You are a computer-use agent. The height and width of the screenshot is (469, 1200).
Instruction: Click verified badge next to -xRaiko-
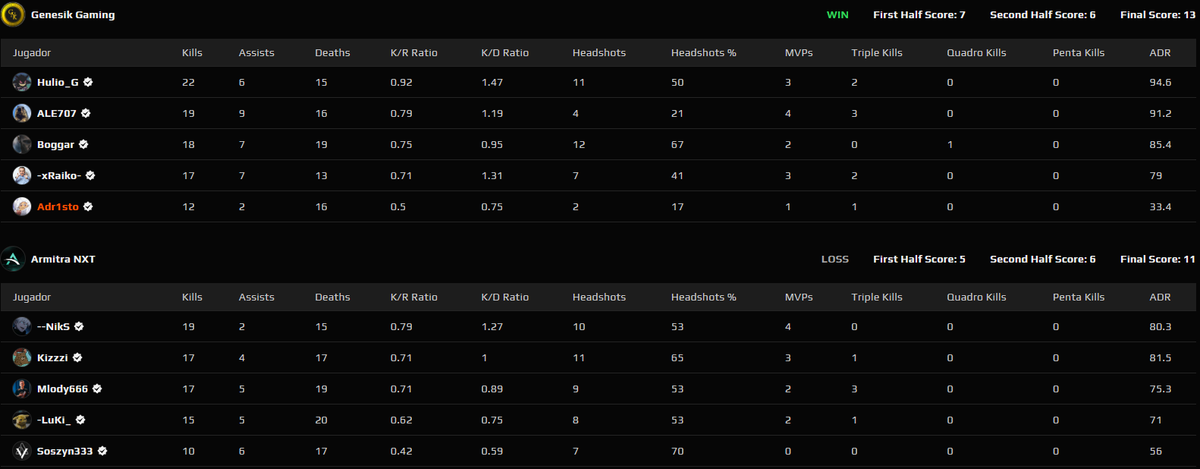pyautogui.click(x=90, y=176)
